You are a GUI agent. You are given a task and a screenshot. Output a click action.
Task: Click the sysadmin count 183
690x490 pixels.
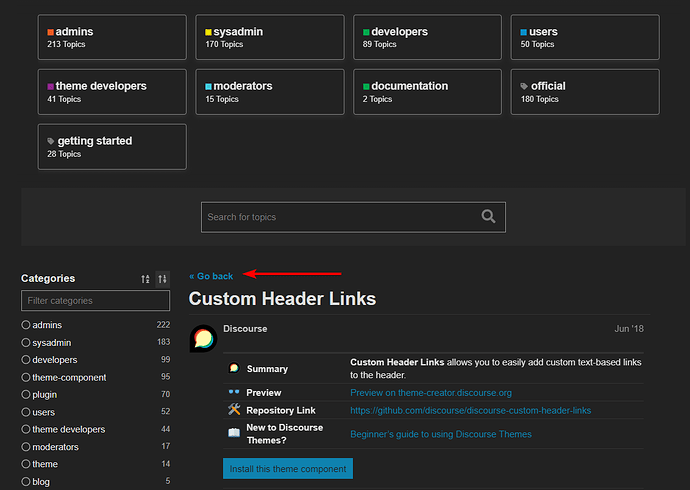click(163, 342)
